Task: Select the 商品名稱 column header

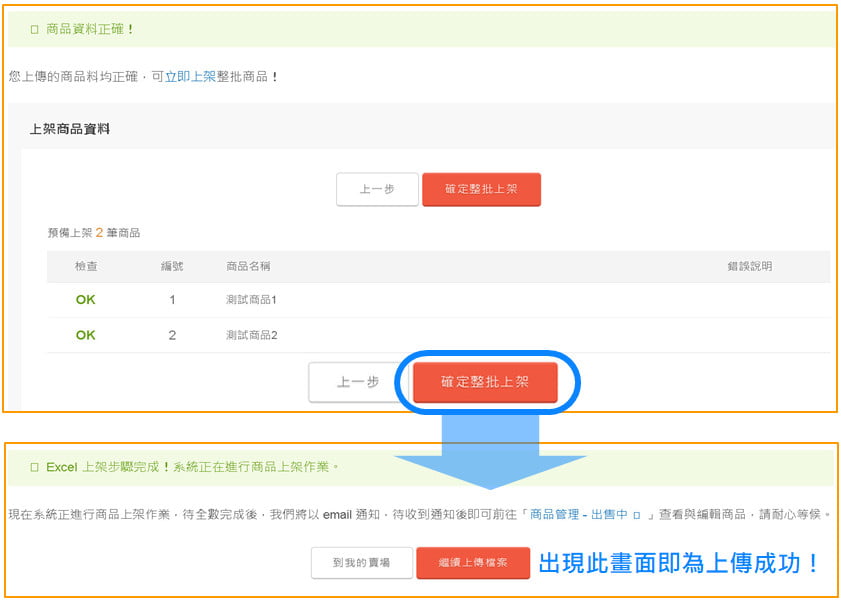Action: point(248,267)
